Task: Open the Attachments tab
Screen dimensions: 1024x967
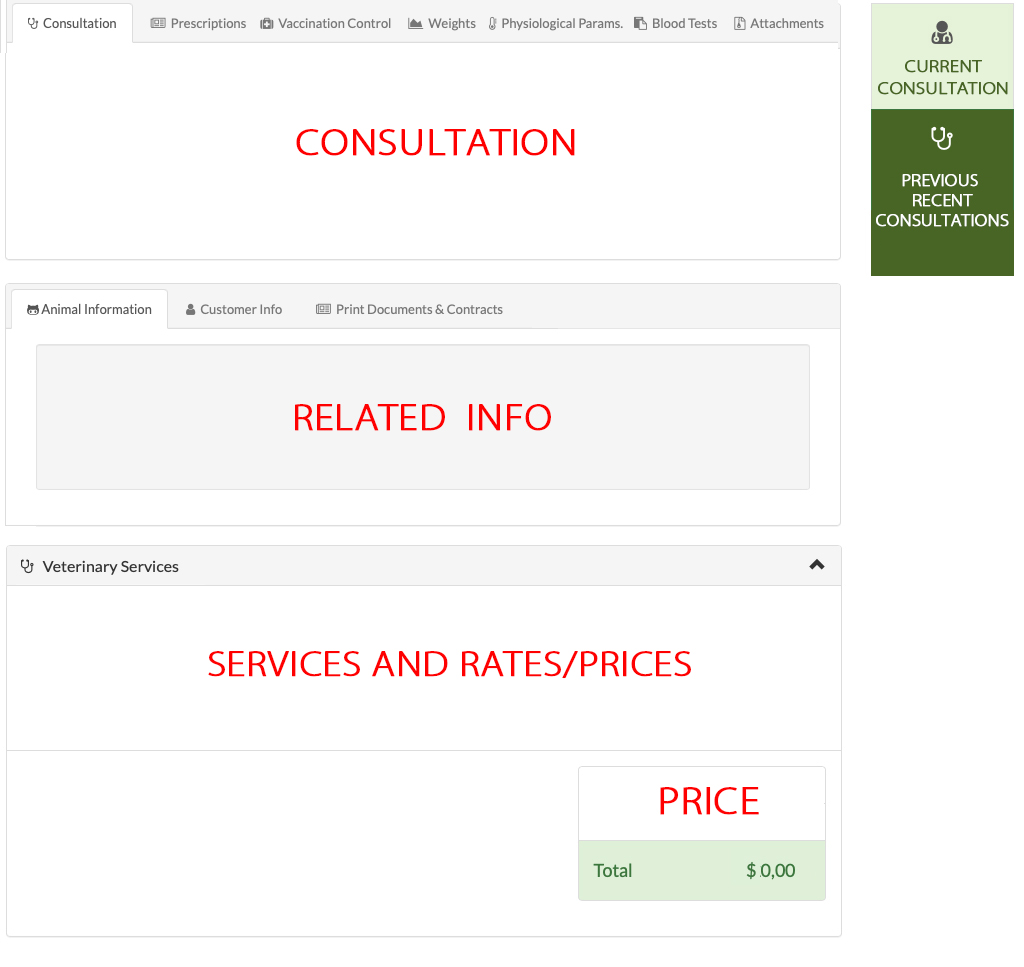Action: click(x=778, y=24)
